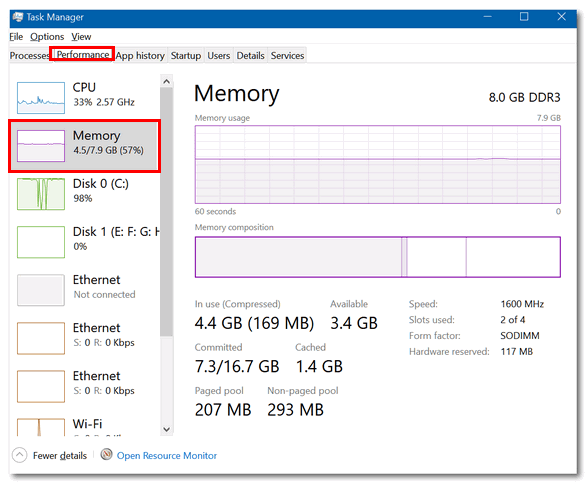This screenshot has height=484, width=587.
Task: Open the Startup tab
Action: point(186,55)
